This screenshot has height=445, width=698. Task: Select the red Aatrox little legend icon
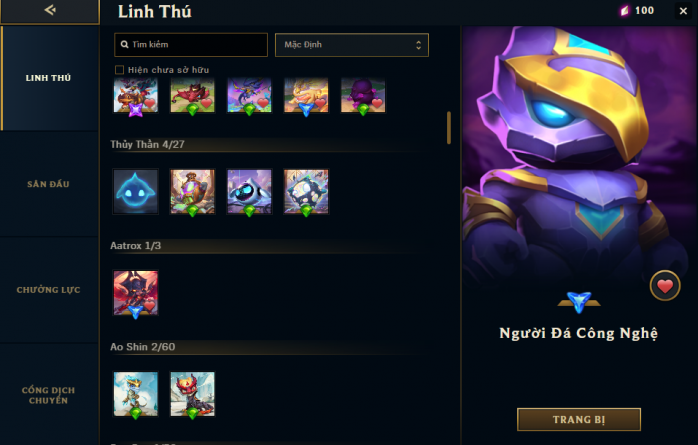point(135,293)
